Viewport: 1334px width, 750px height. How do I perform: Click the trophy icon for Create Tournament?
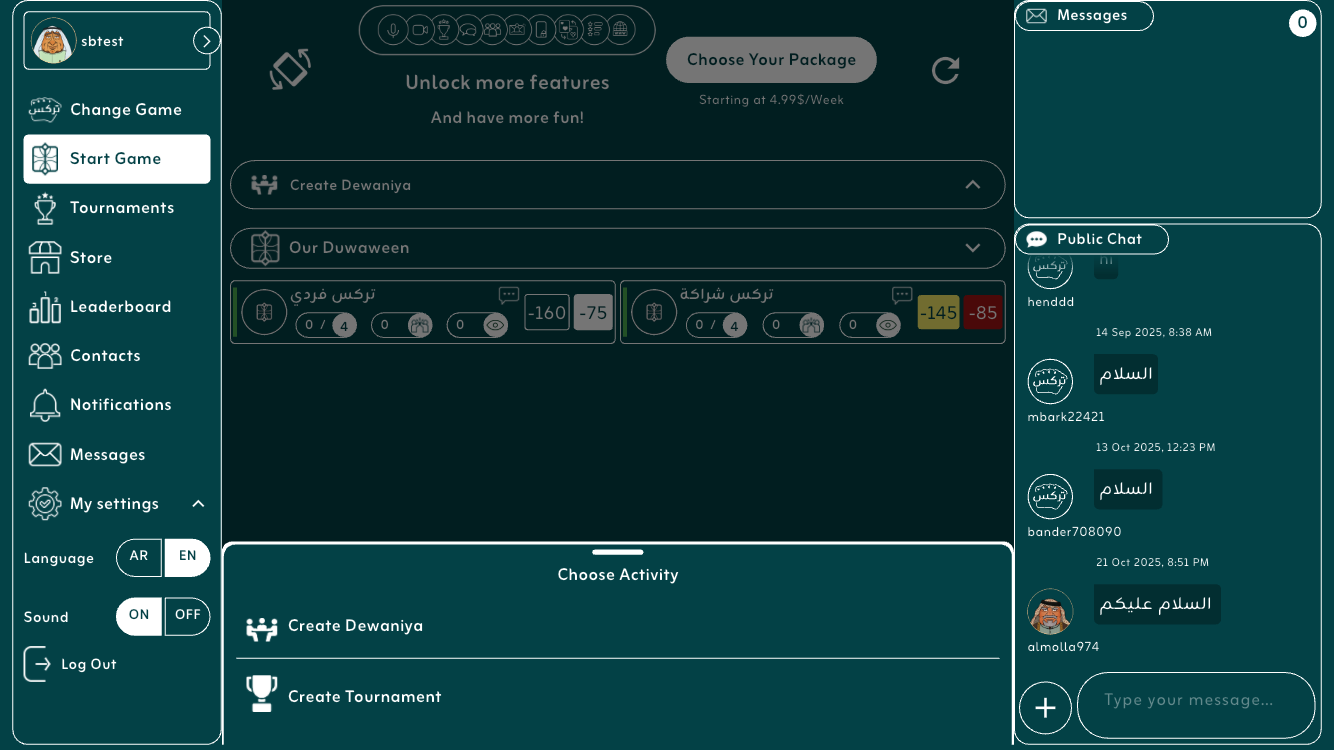point(262,694)
